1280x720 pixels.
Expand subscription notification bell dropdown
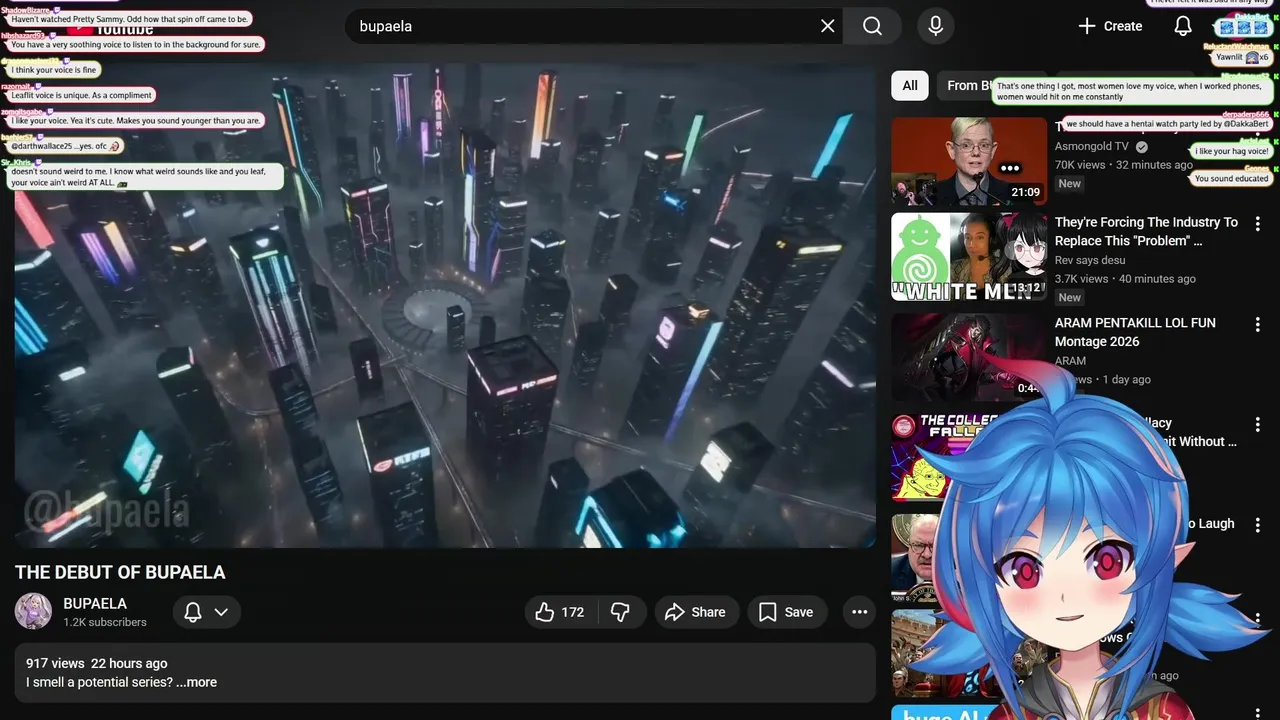click(207, 612)
